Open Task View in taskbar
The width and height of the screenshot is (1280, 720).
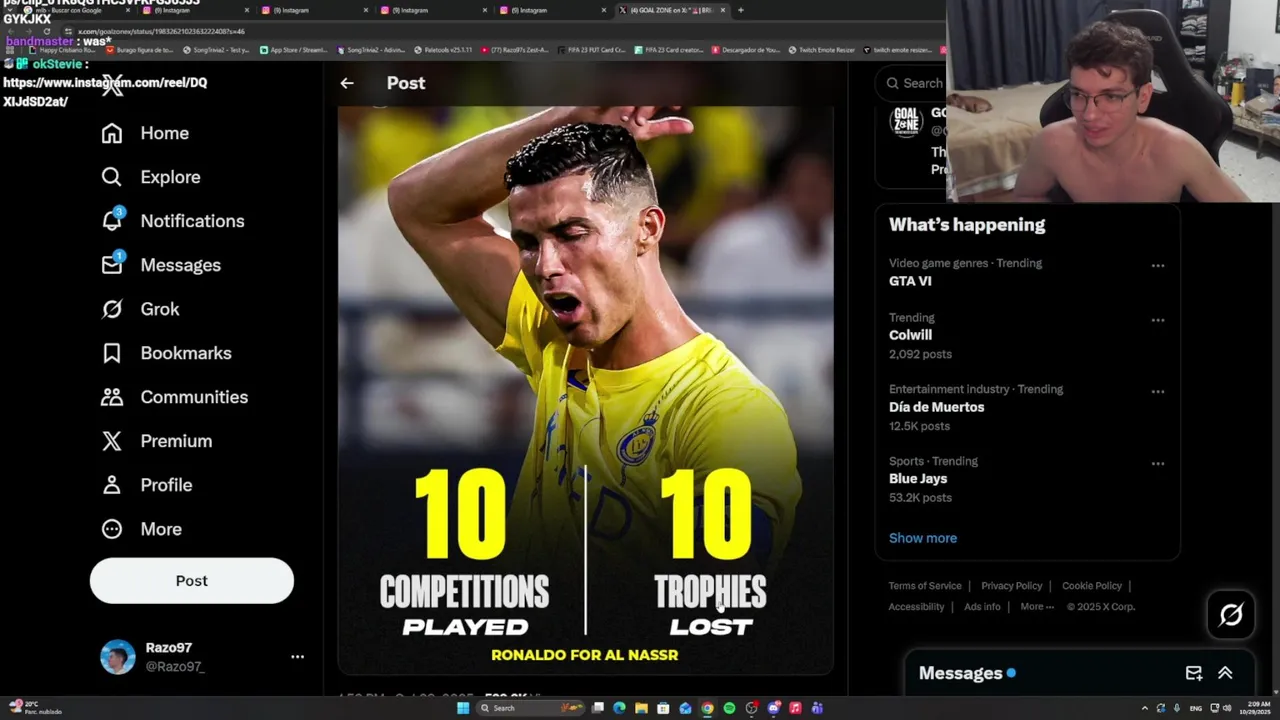point(597,708)
